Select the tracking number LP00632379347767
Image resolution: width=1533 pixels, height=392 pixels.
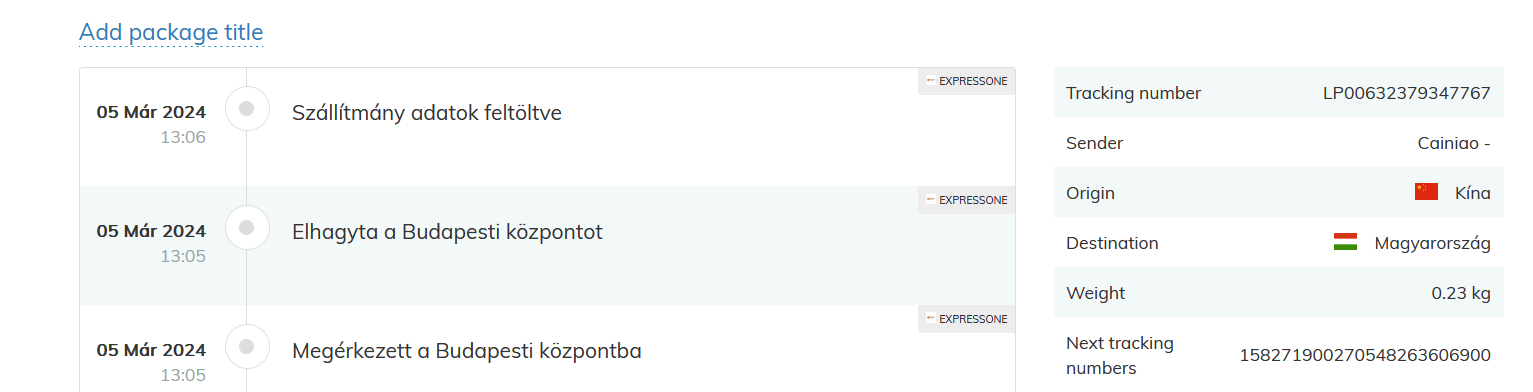1406,93
